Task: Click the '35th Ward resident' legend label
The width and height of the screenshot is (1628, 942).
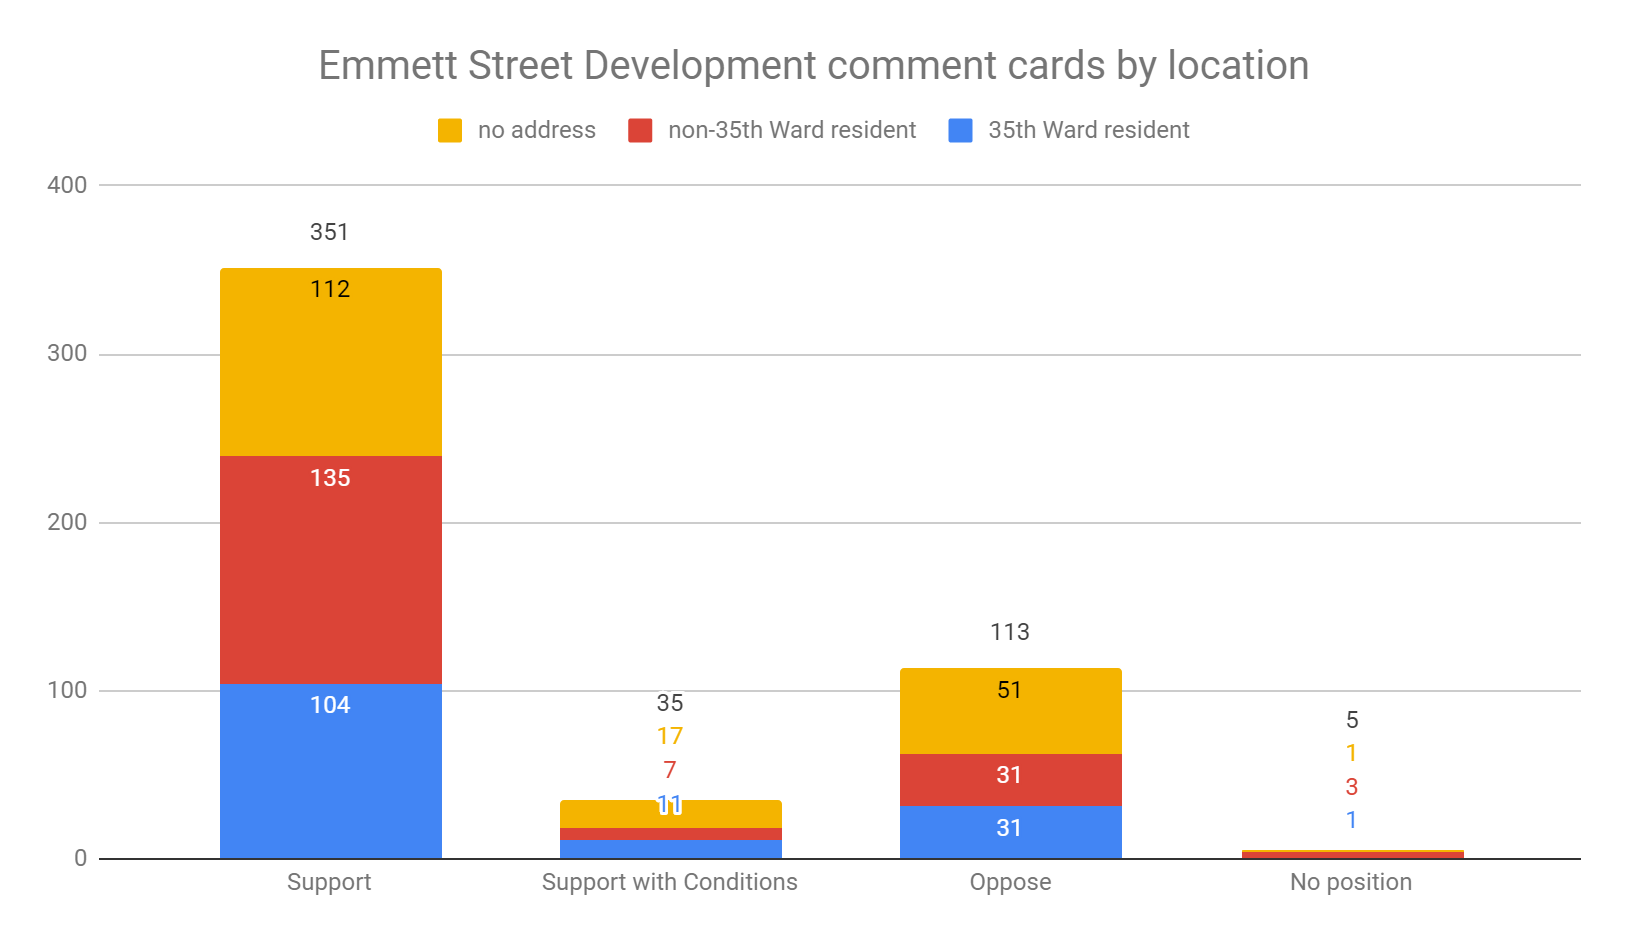Action: point(1088,131)
